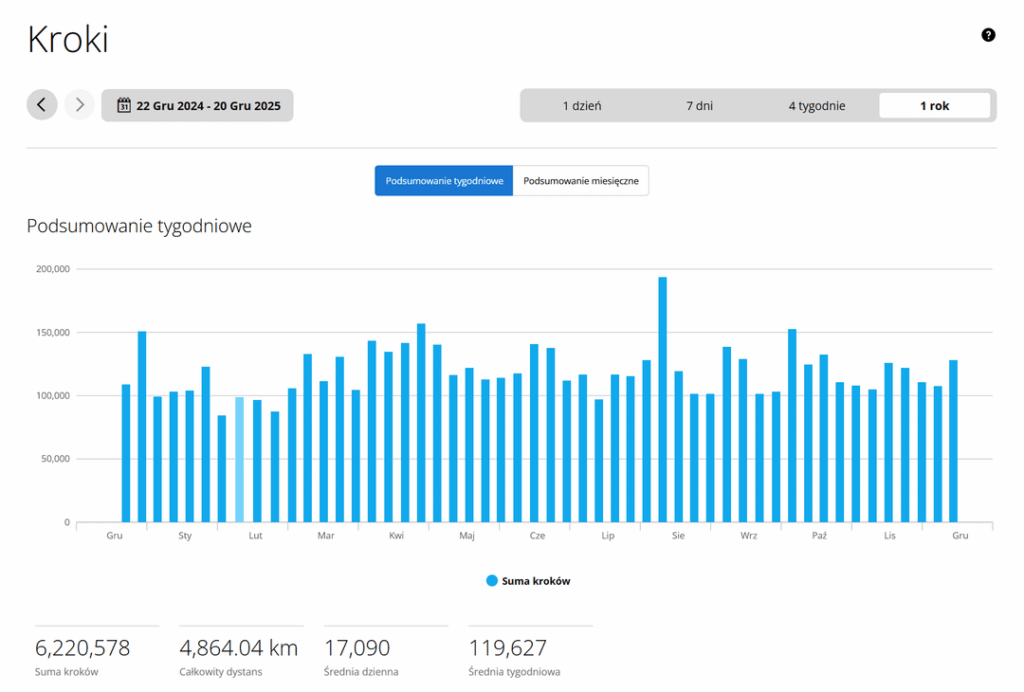The width and height of the screenshot is (1024, 692).
Task: Select the Podsumowanie tygodniowe tab
Action: pyautogui.click(x=443, y=180)
